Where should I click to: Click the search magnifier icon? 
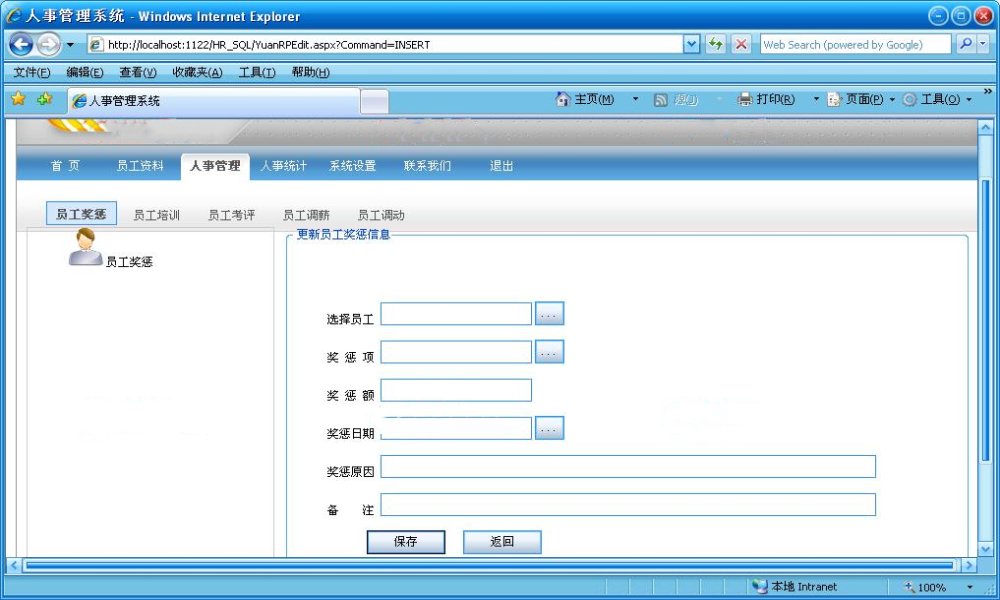point(965,44)
